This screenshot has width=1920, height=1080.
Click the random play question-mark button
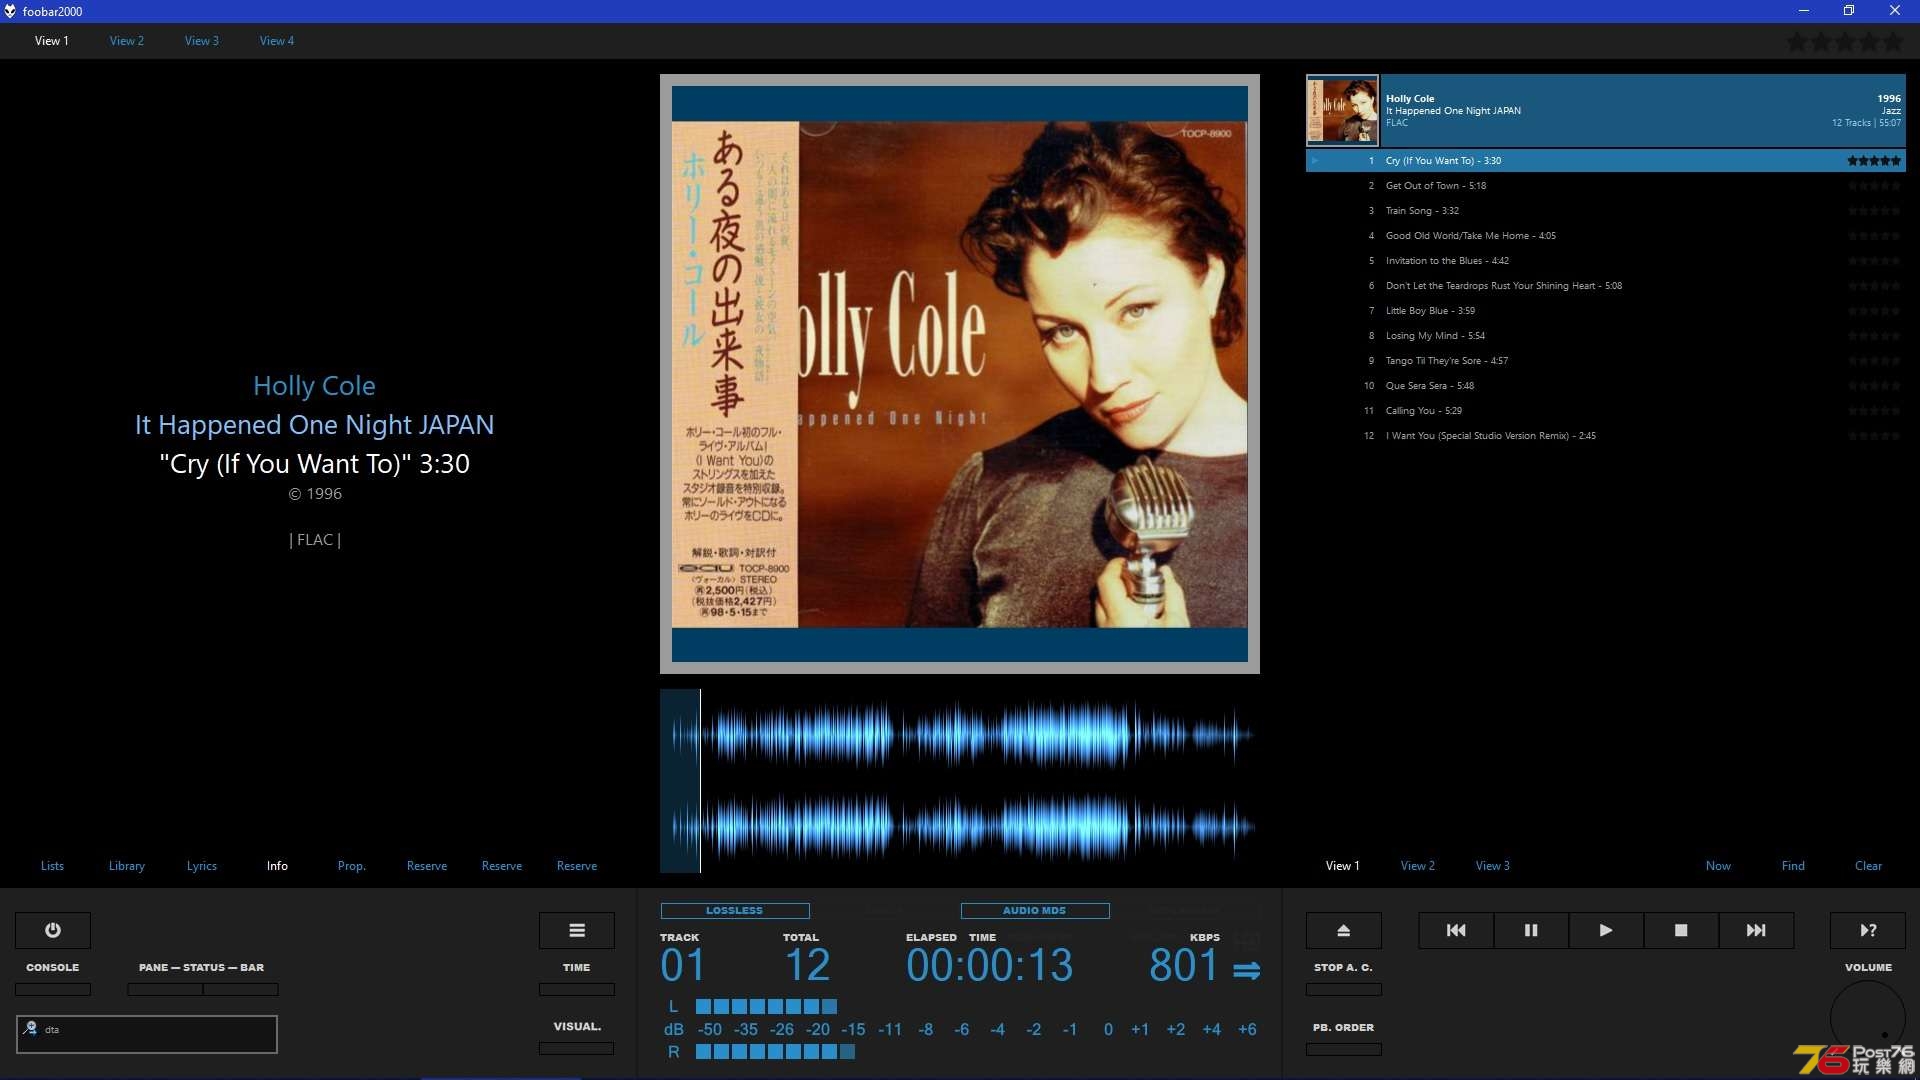(x=1868, y=930)
